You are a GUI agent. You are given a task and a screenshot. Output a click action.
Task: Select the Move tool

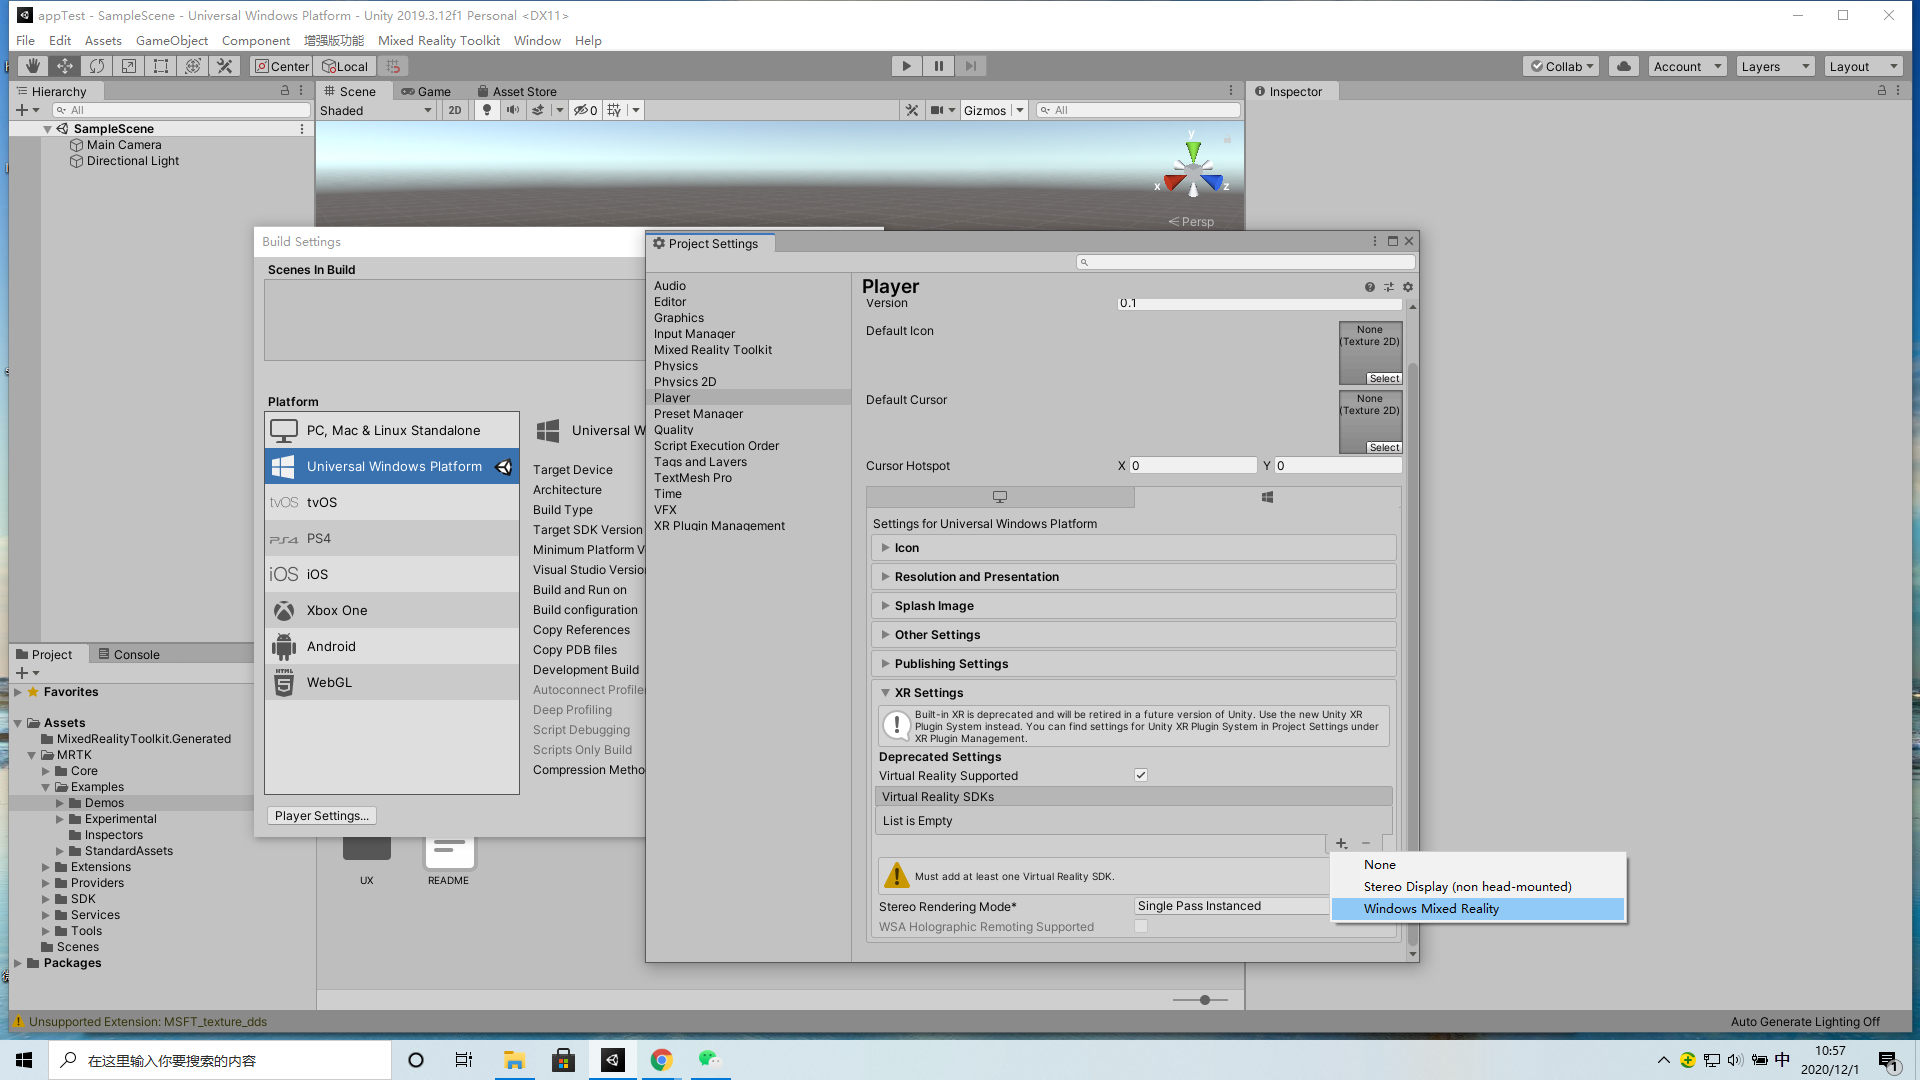tap(63, 65)
